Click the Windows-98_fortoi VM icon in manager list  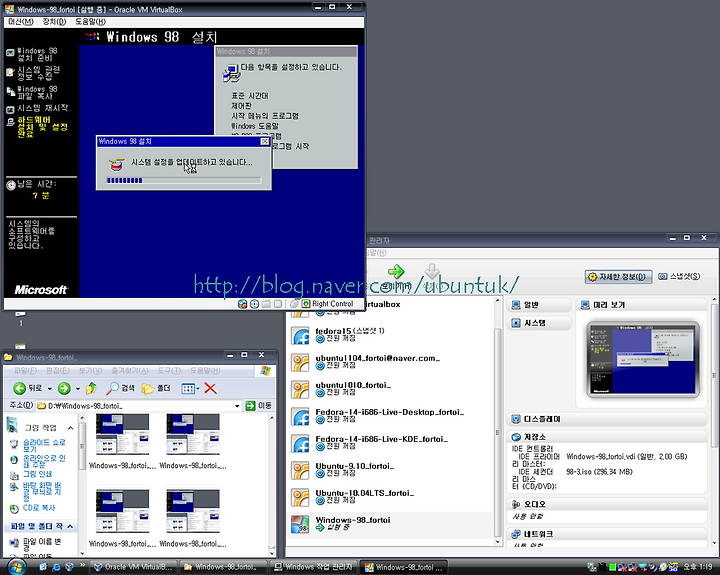tap(300, 524)
